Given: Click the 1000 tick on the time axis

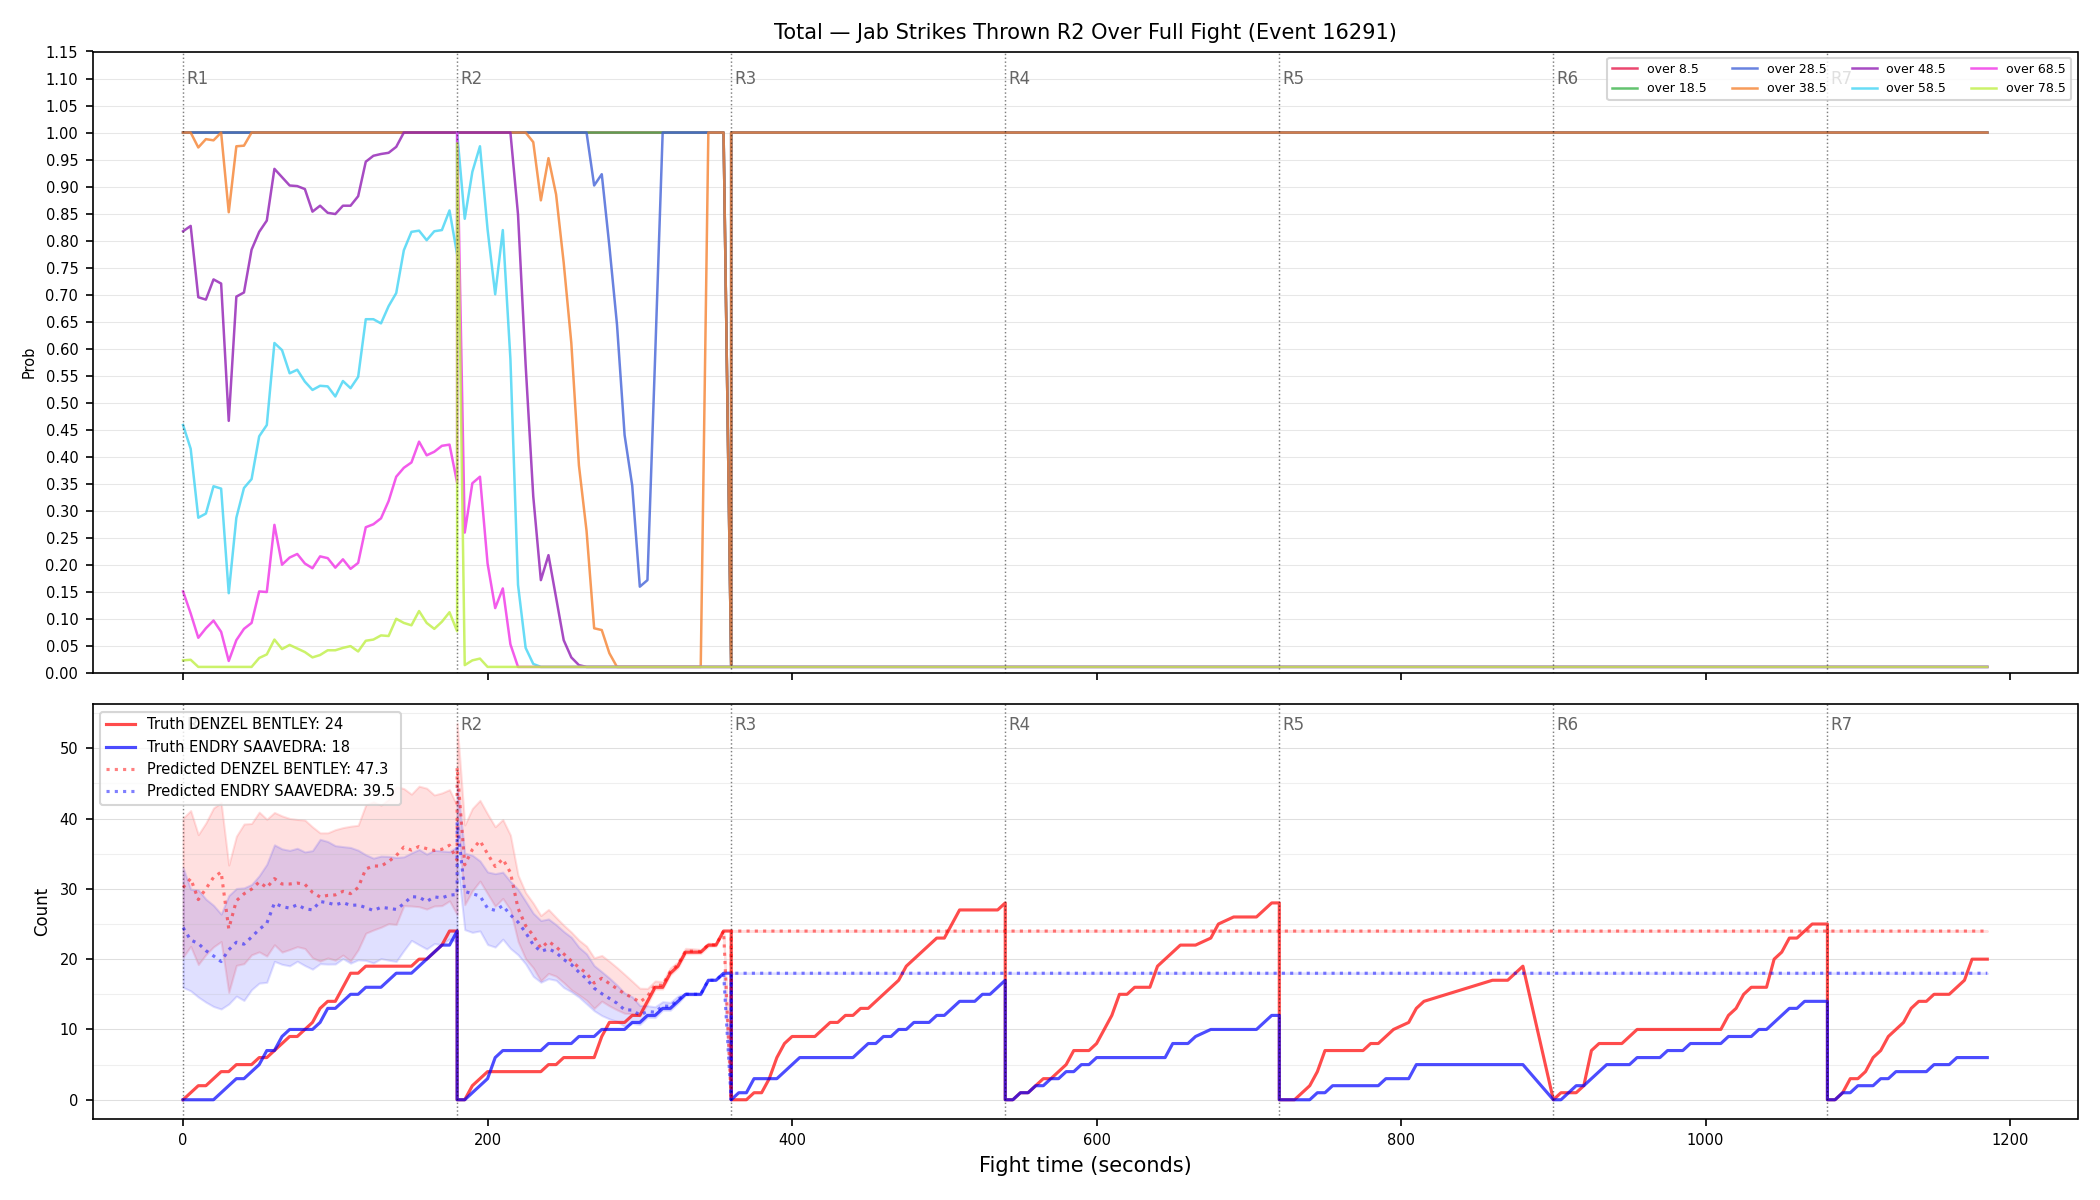Looking at the screenshot, I should (x=1706, y=1139).
